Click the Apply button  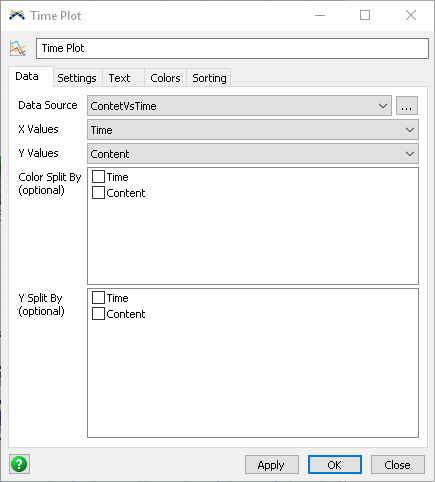tap(271, 465)
